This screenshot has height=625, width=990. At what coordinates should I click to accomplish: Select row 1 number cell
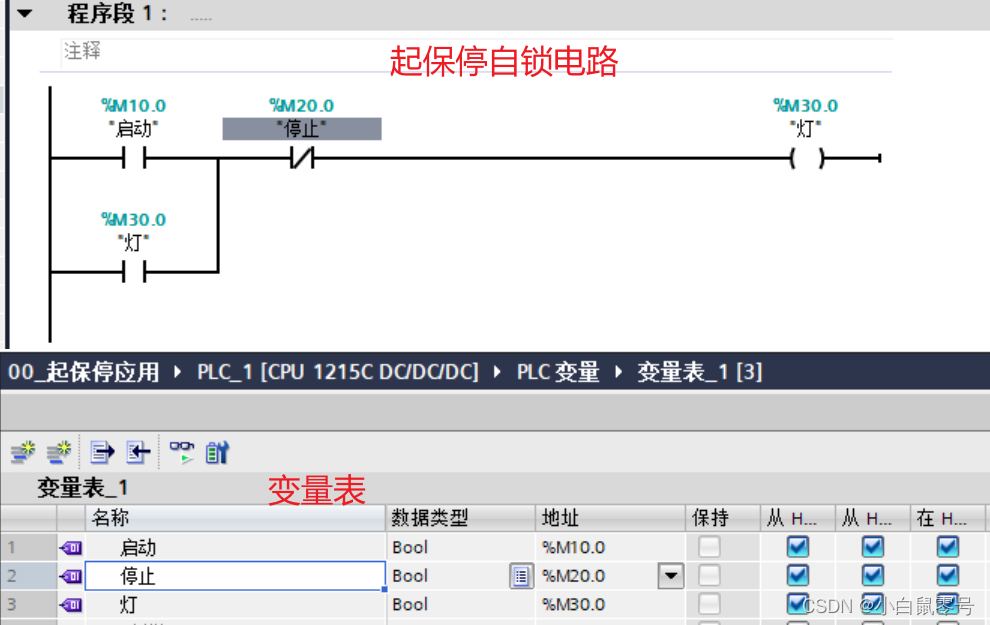(29, 547)
